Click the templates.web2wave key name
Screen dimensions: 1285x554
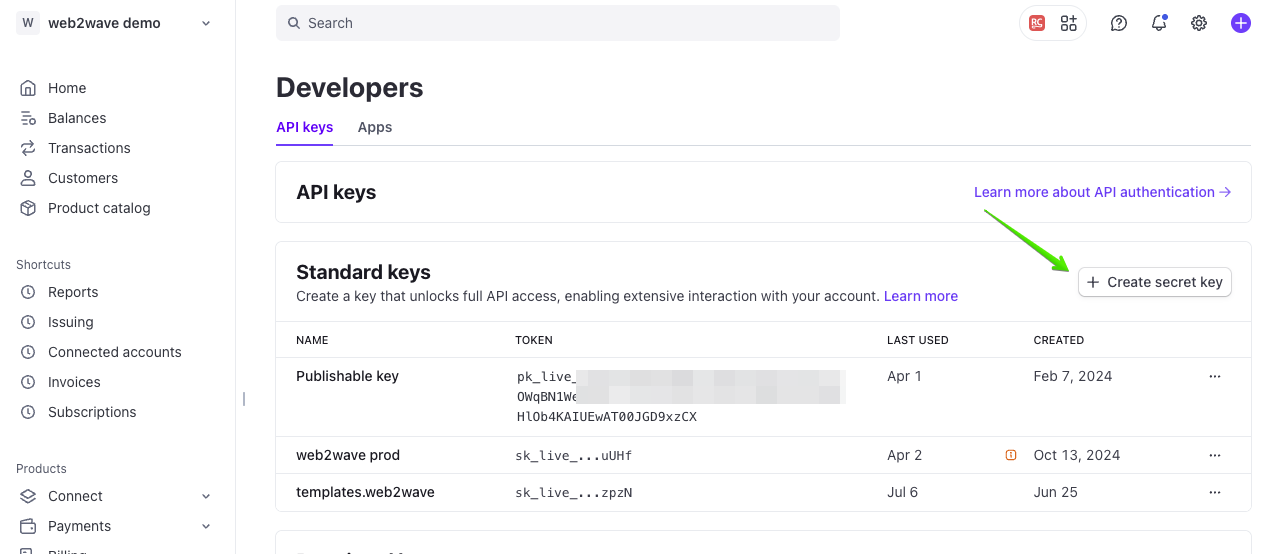coord(365,492)
